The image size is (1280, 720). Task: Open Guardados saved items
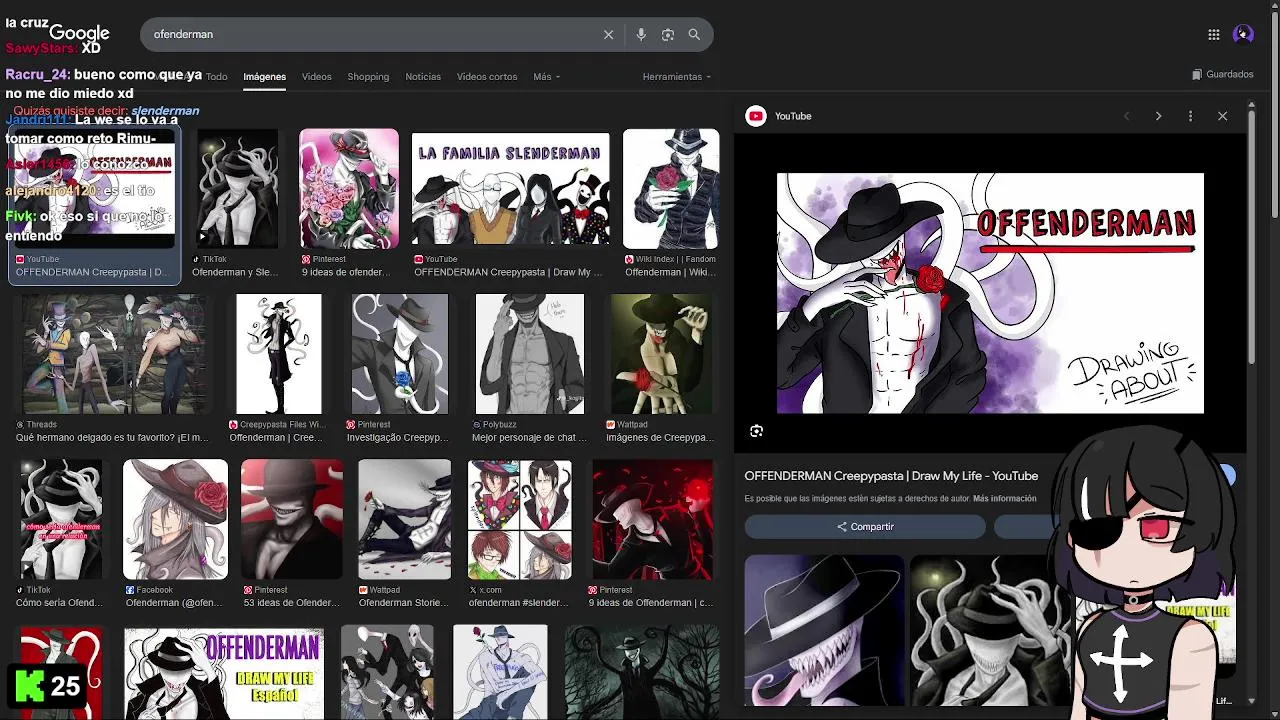click(x=1223, y=74)
